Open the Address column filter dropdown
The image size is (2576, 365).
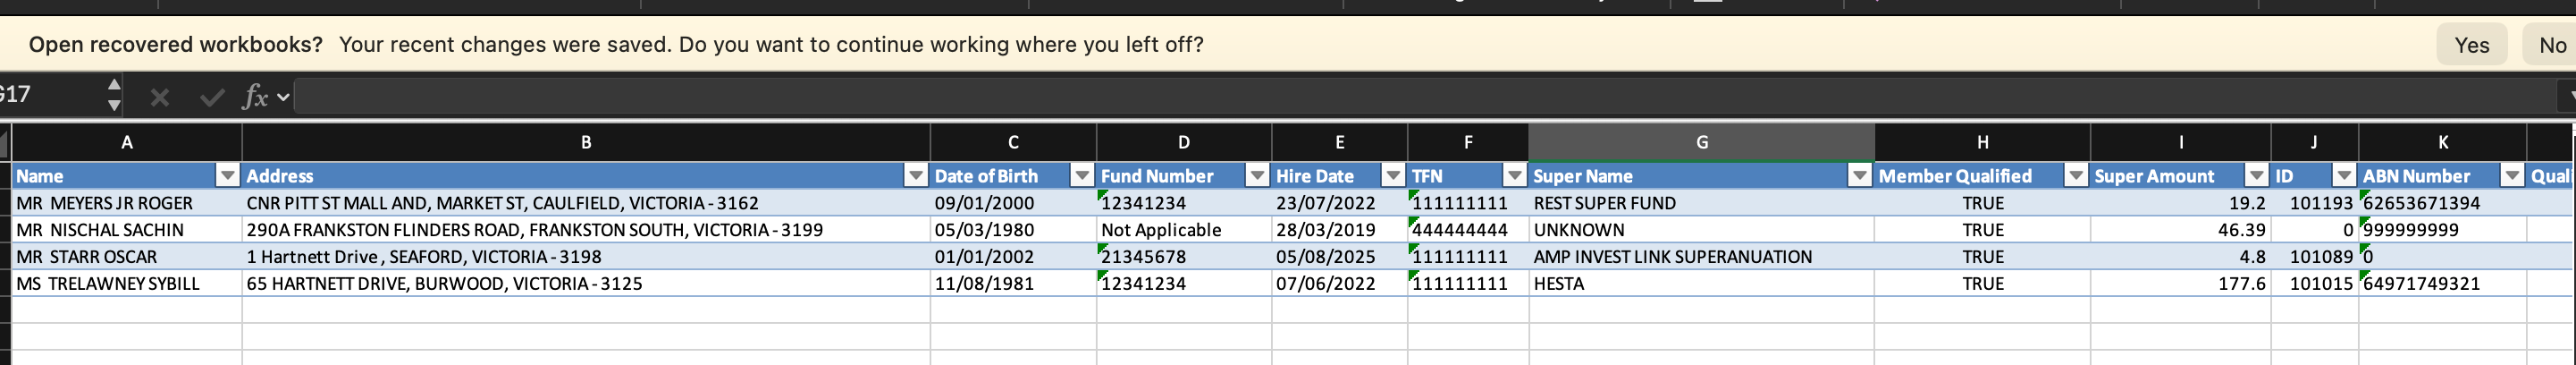pos(915,176)
